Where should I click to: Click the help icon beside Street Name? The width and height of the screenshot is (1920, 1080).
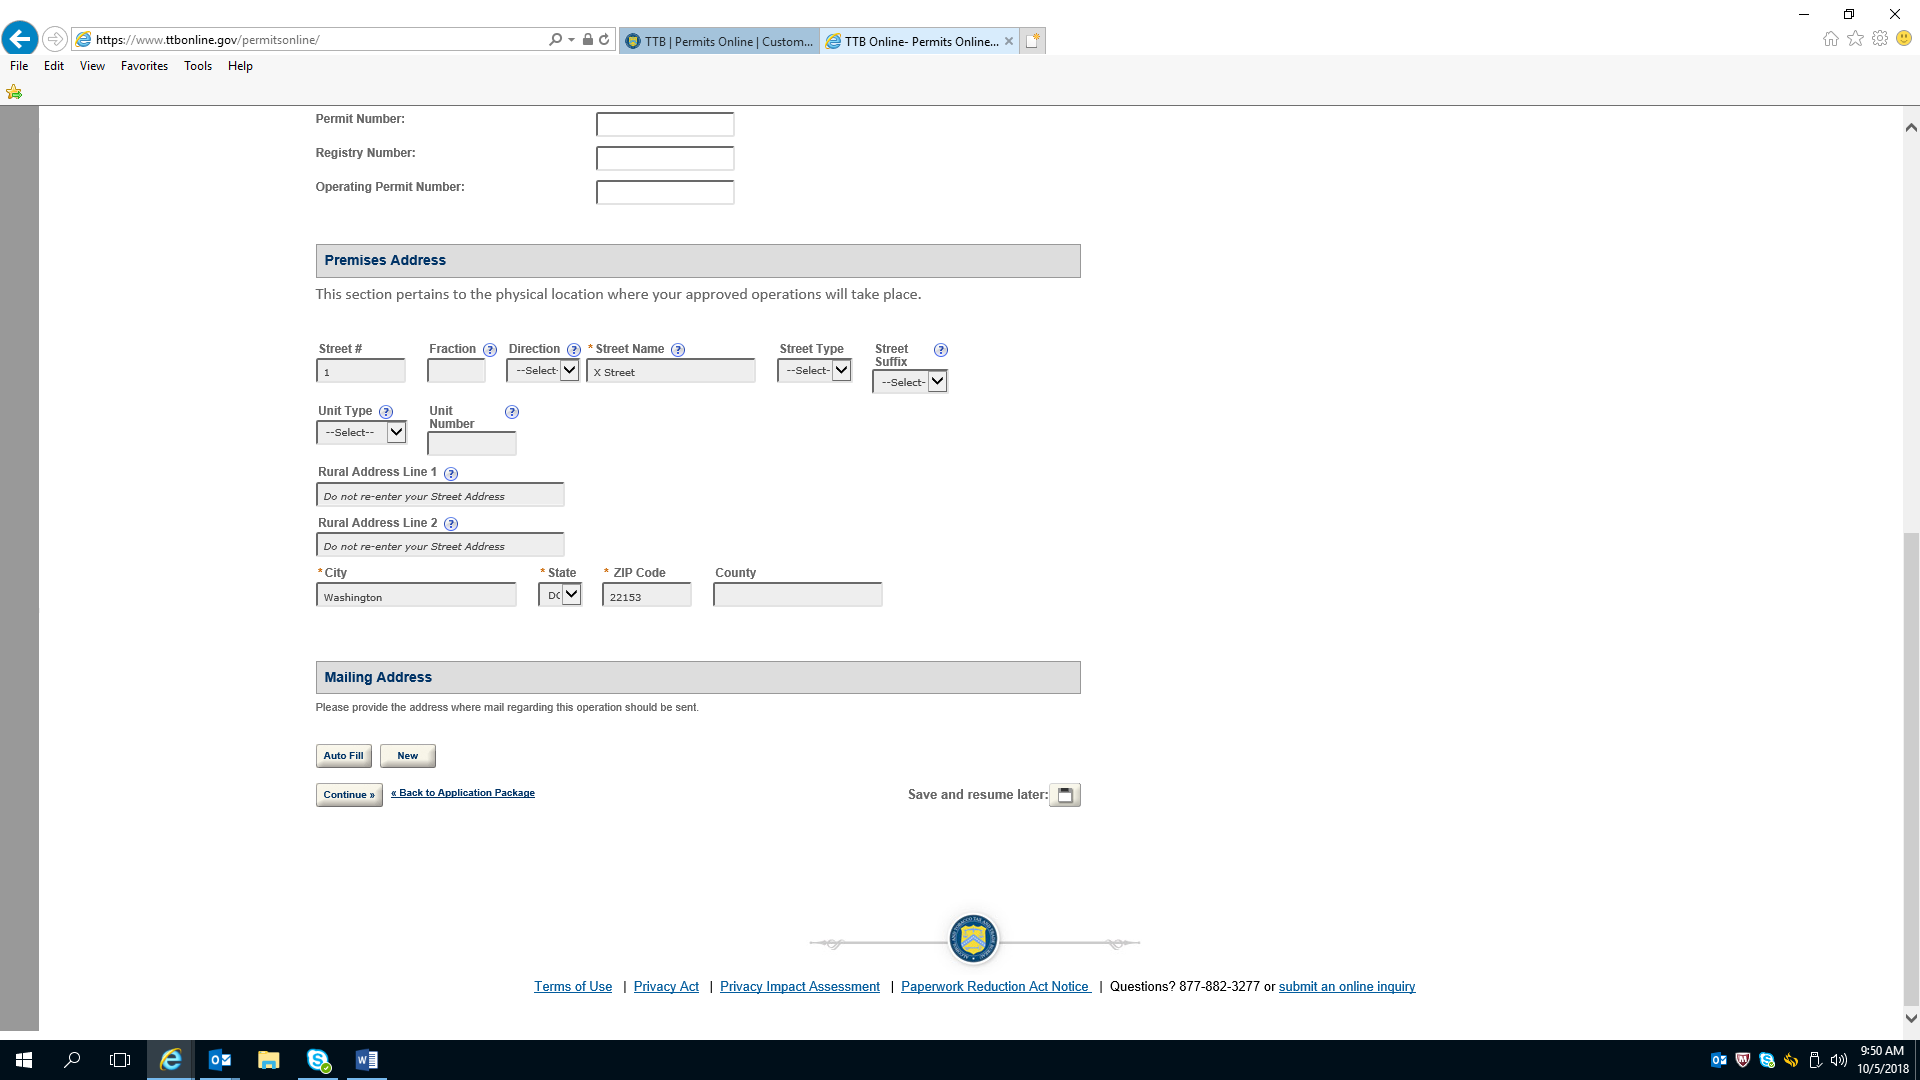(678, 350)
